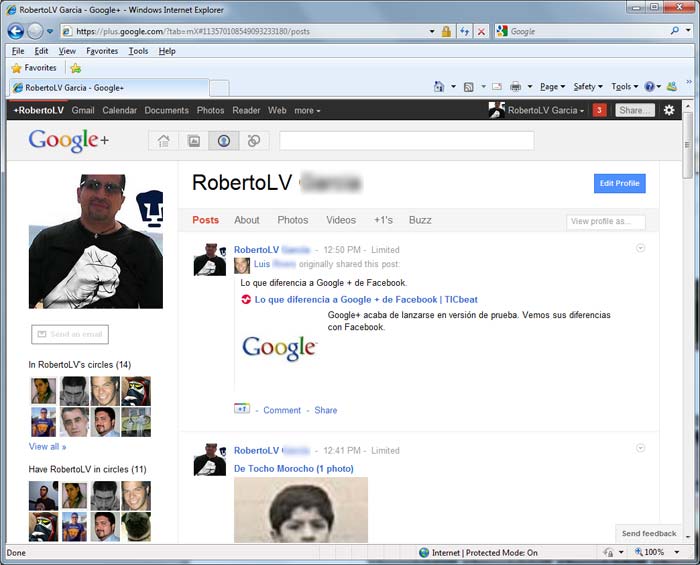Open the 100% zoom level dropdown
Viewport: 700px width, 565px height.
pyautogui.click(x=677, y=553)
